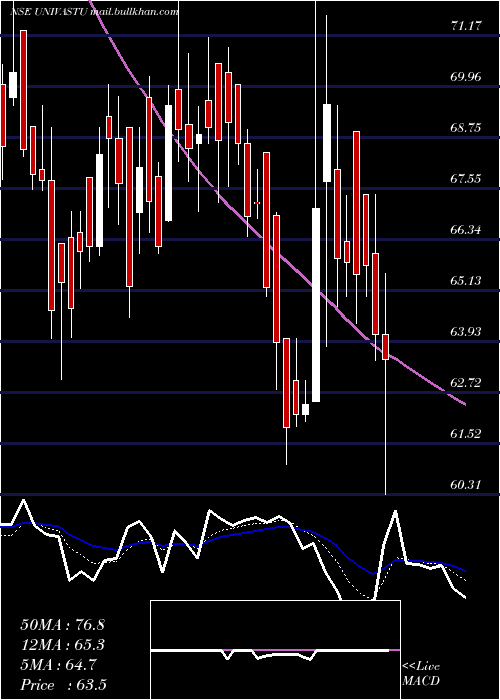Click the 60.31 price axis label

coord(466,484)
